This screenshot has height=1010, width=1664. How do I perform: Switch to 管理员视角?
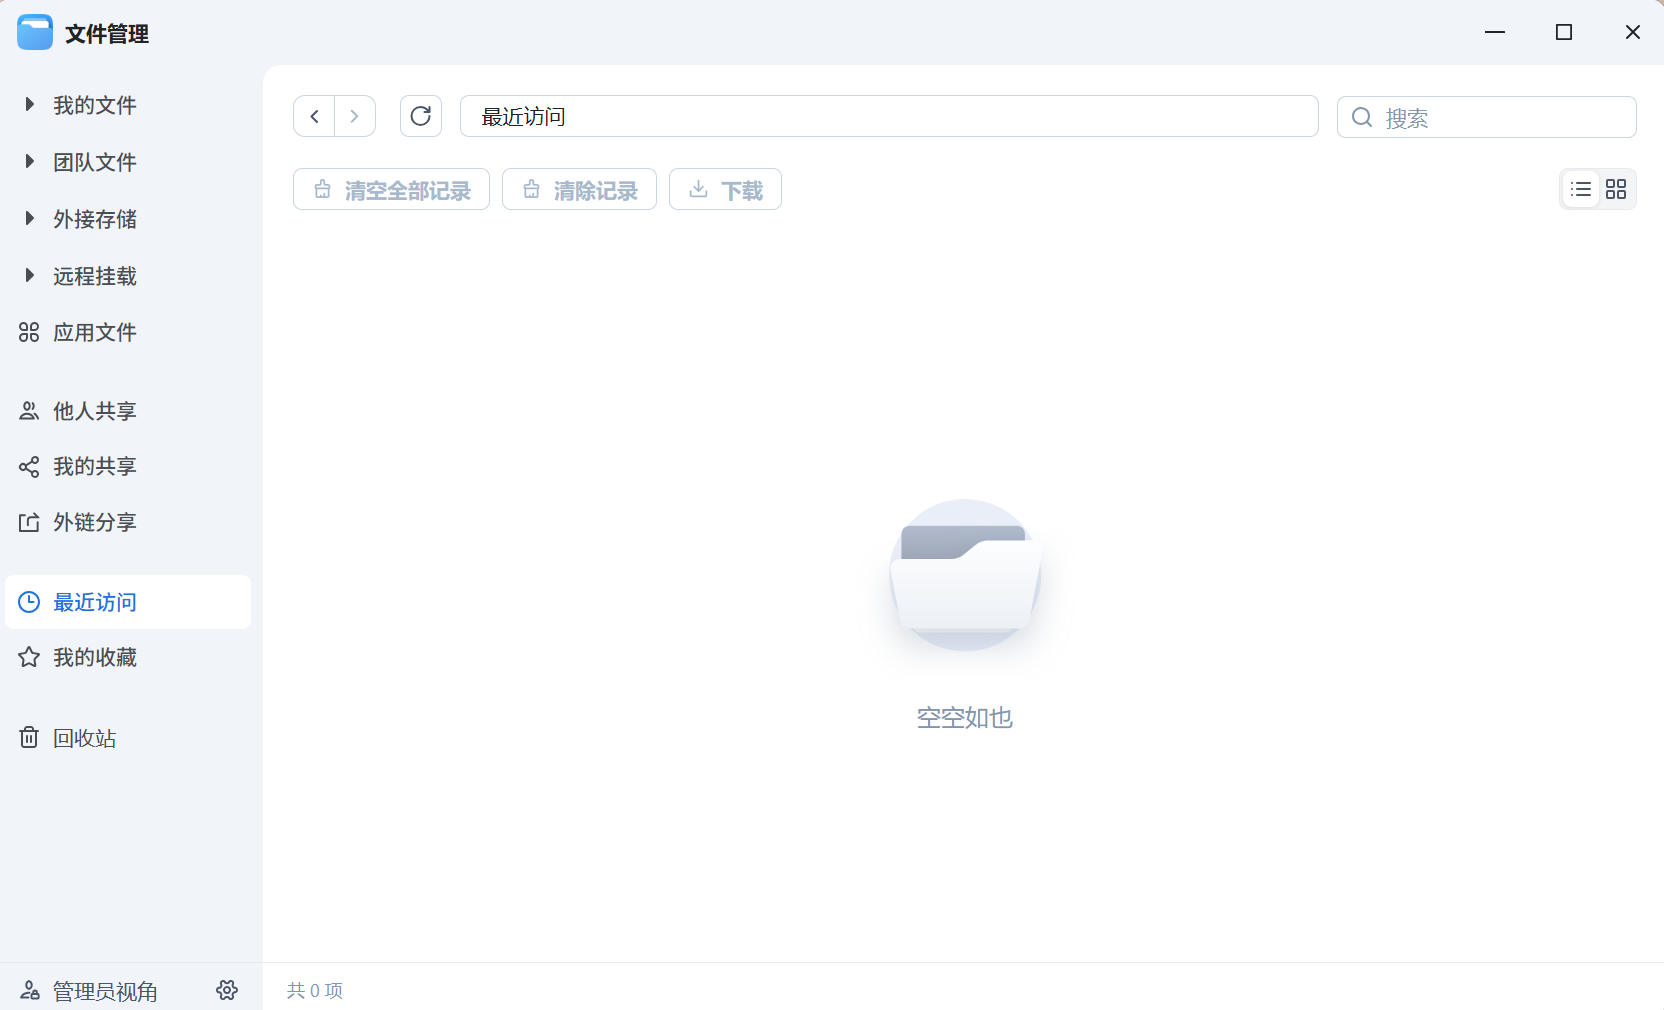(x=105, y=991)
